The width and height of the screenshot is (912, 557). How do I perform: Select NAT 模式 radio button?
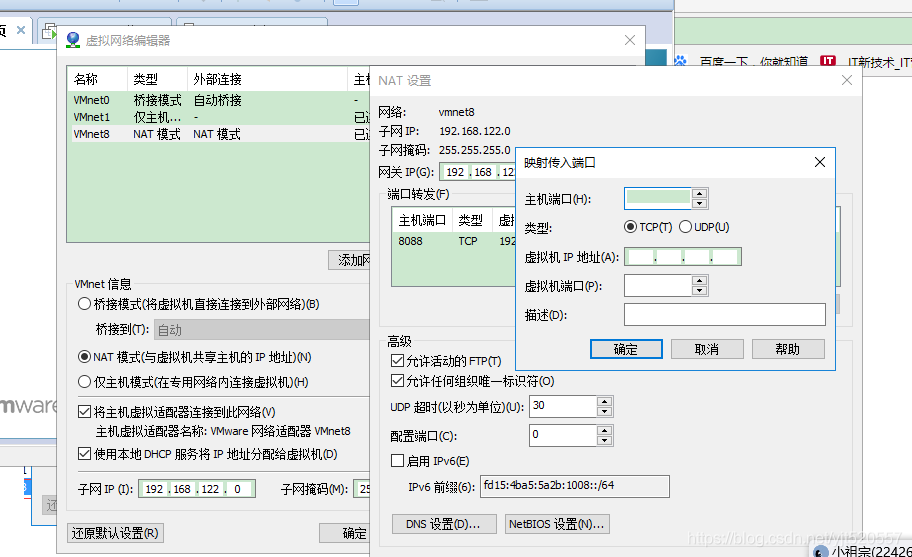(x=84, y=356)
